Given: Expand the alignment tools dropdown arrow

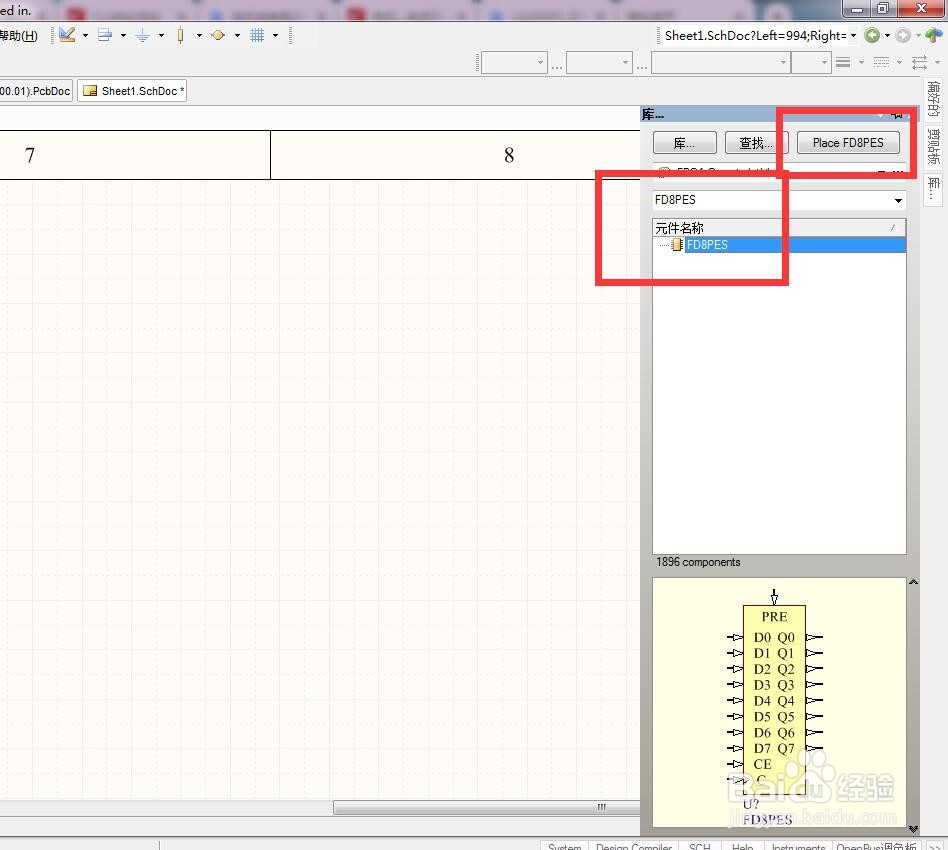Looking at the screenshot, I should point(123,36).
